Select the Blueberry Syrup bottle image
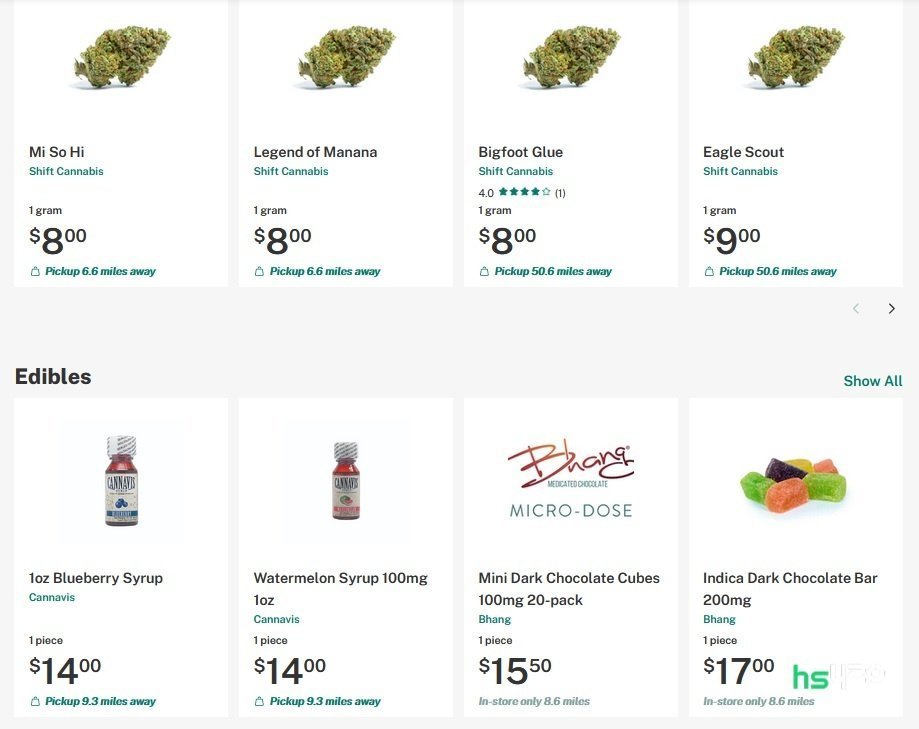 pos(121,481)
